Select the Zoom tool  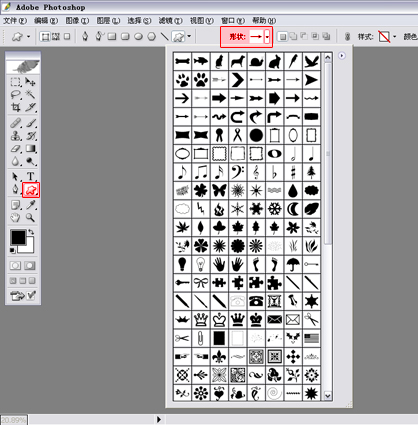point(30,218)
